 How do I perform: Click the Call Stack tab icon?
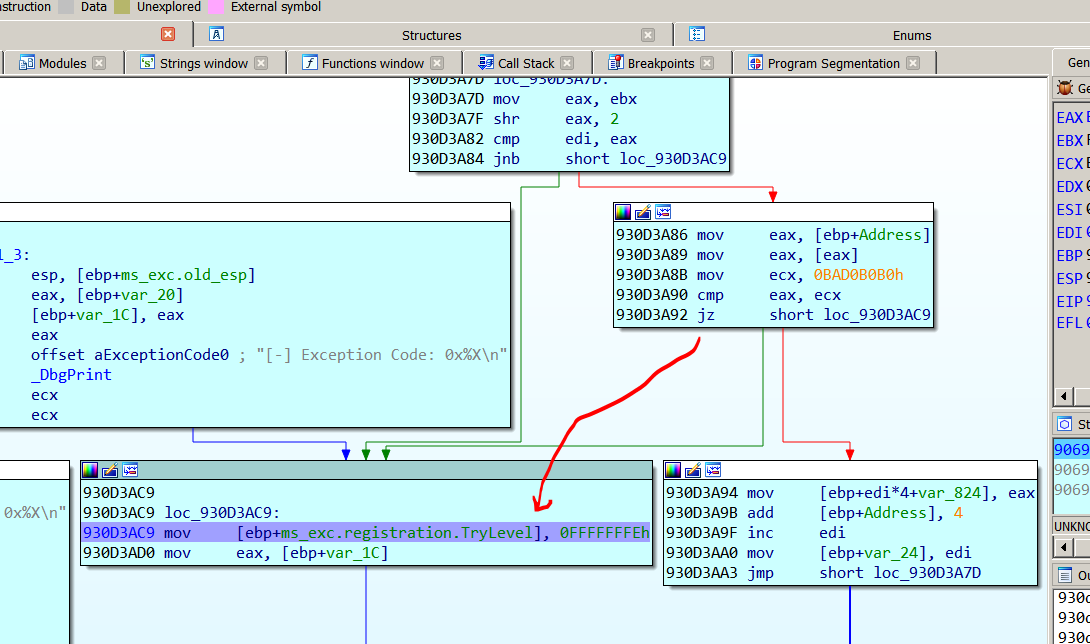486,63
